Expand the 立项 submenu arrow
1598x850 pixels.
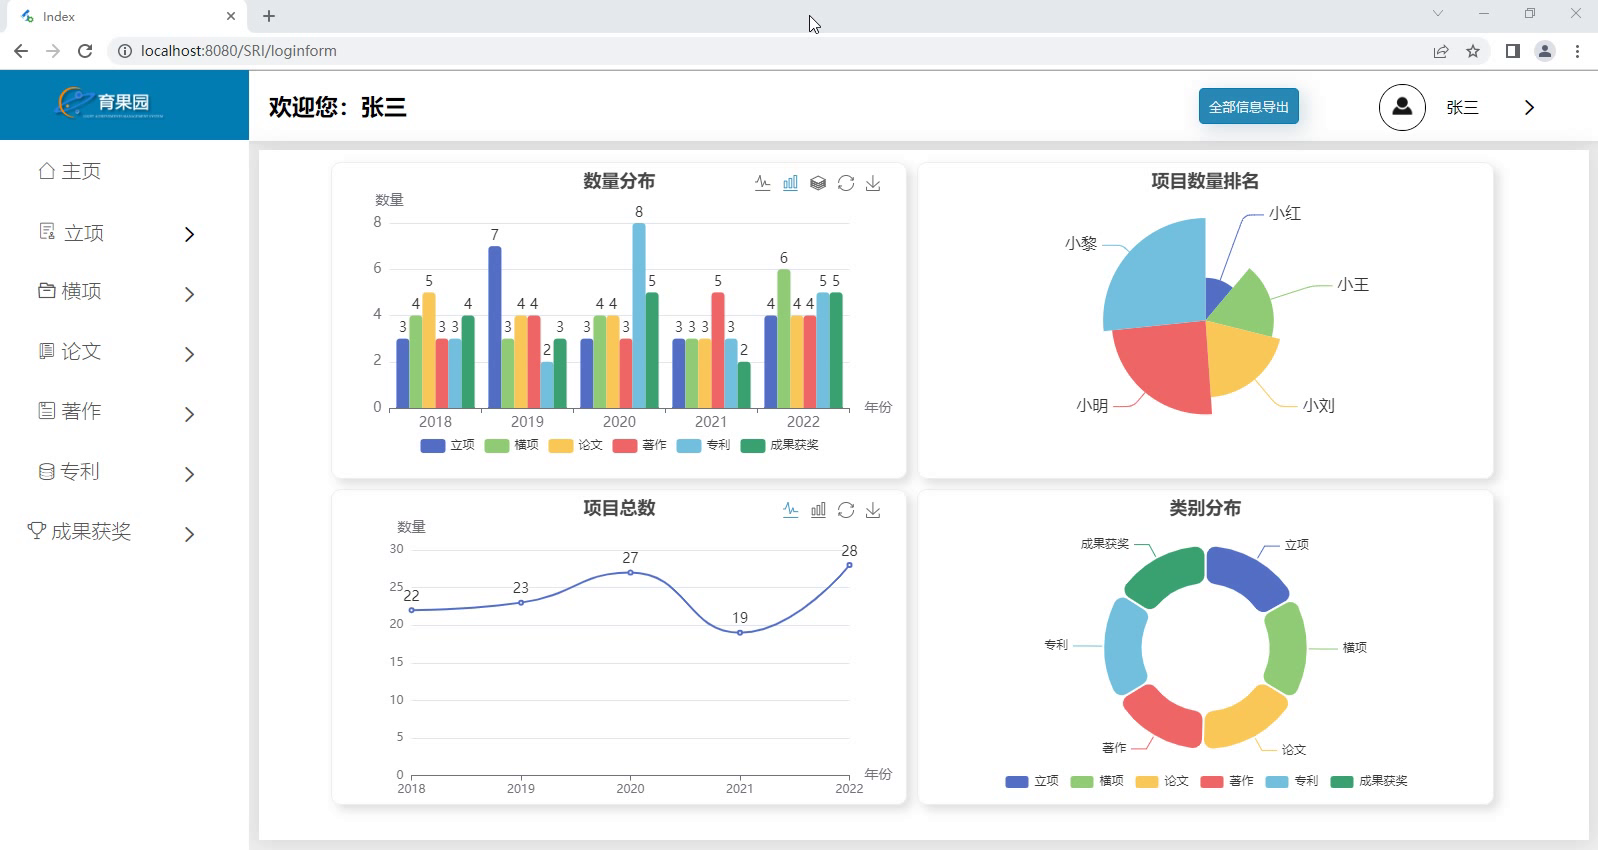(x=190, y=234)
